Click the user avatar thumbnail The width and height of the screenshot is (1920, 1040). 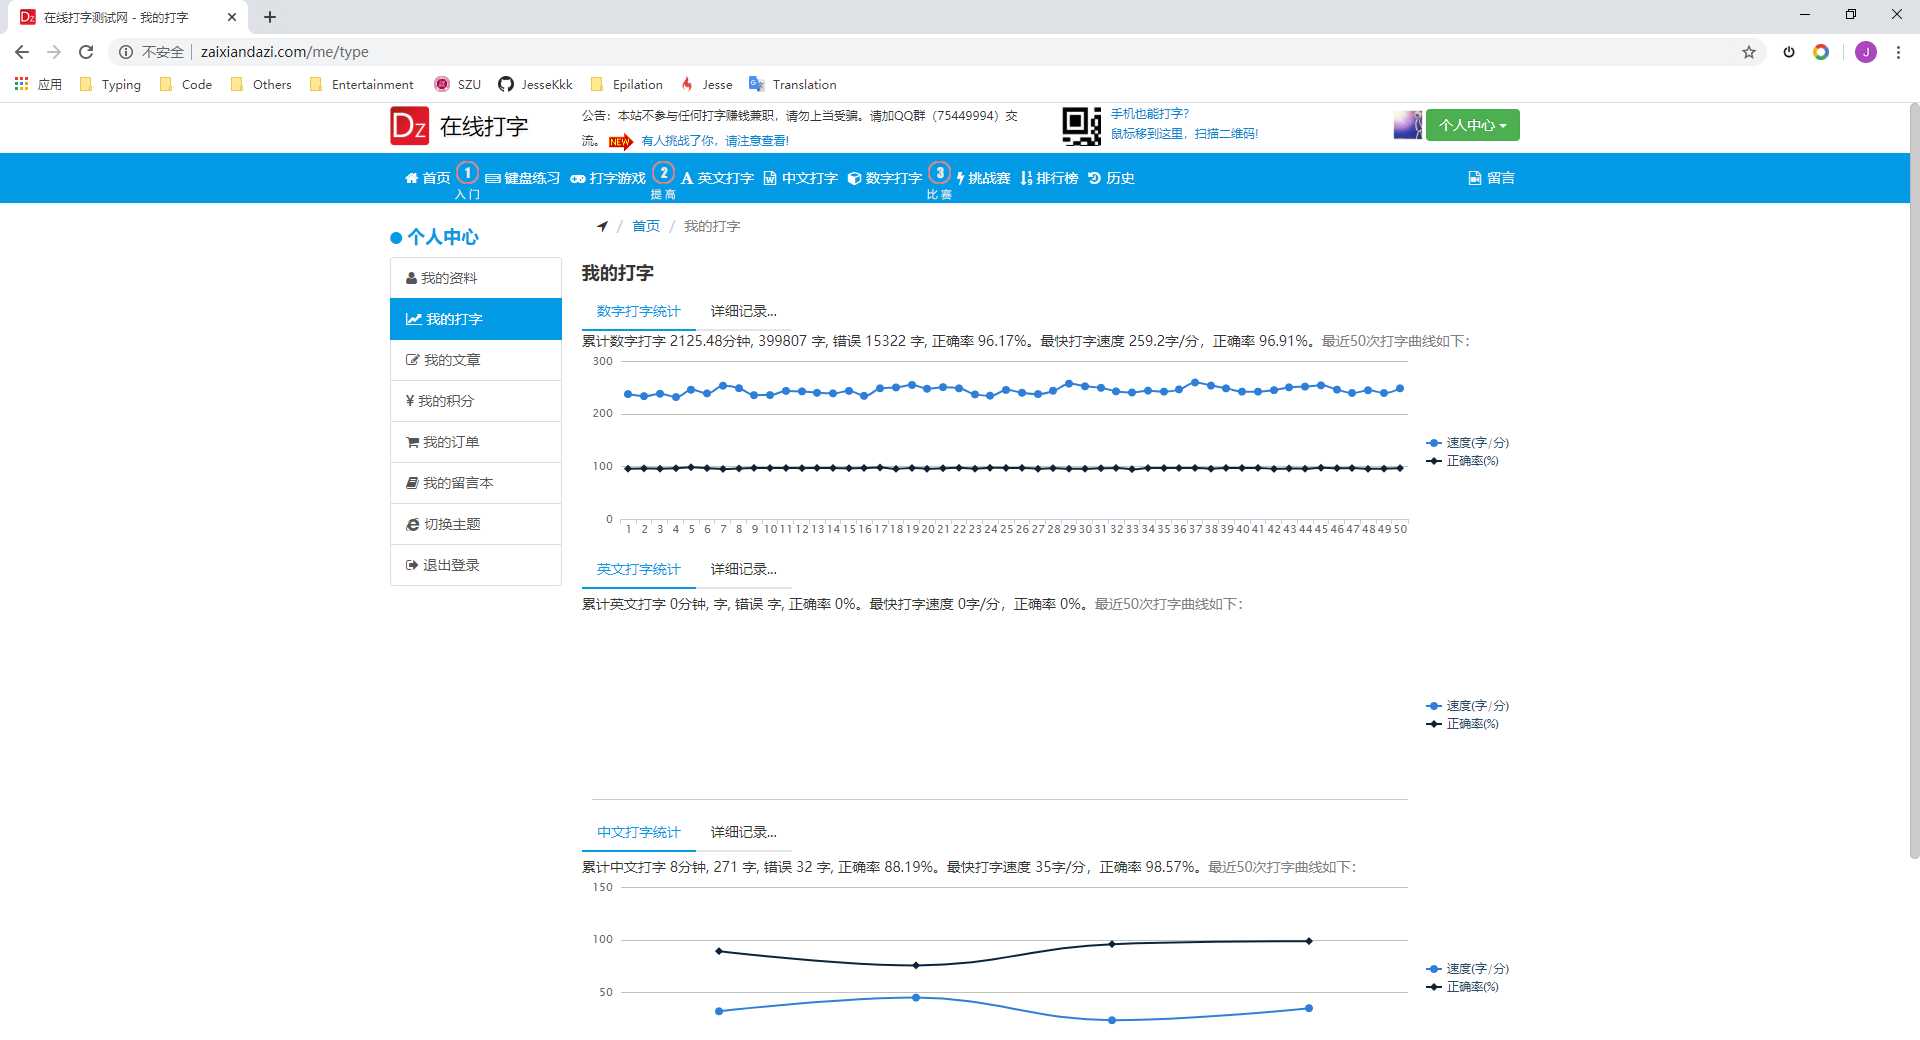coord(1407,125)
